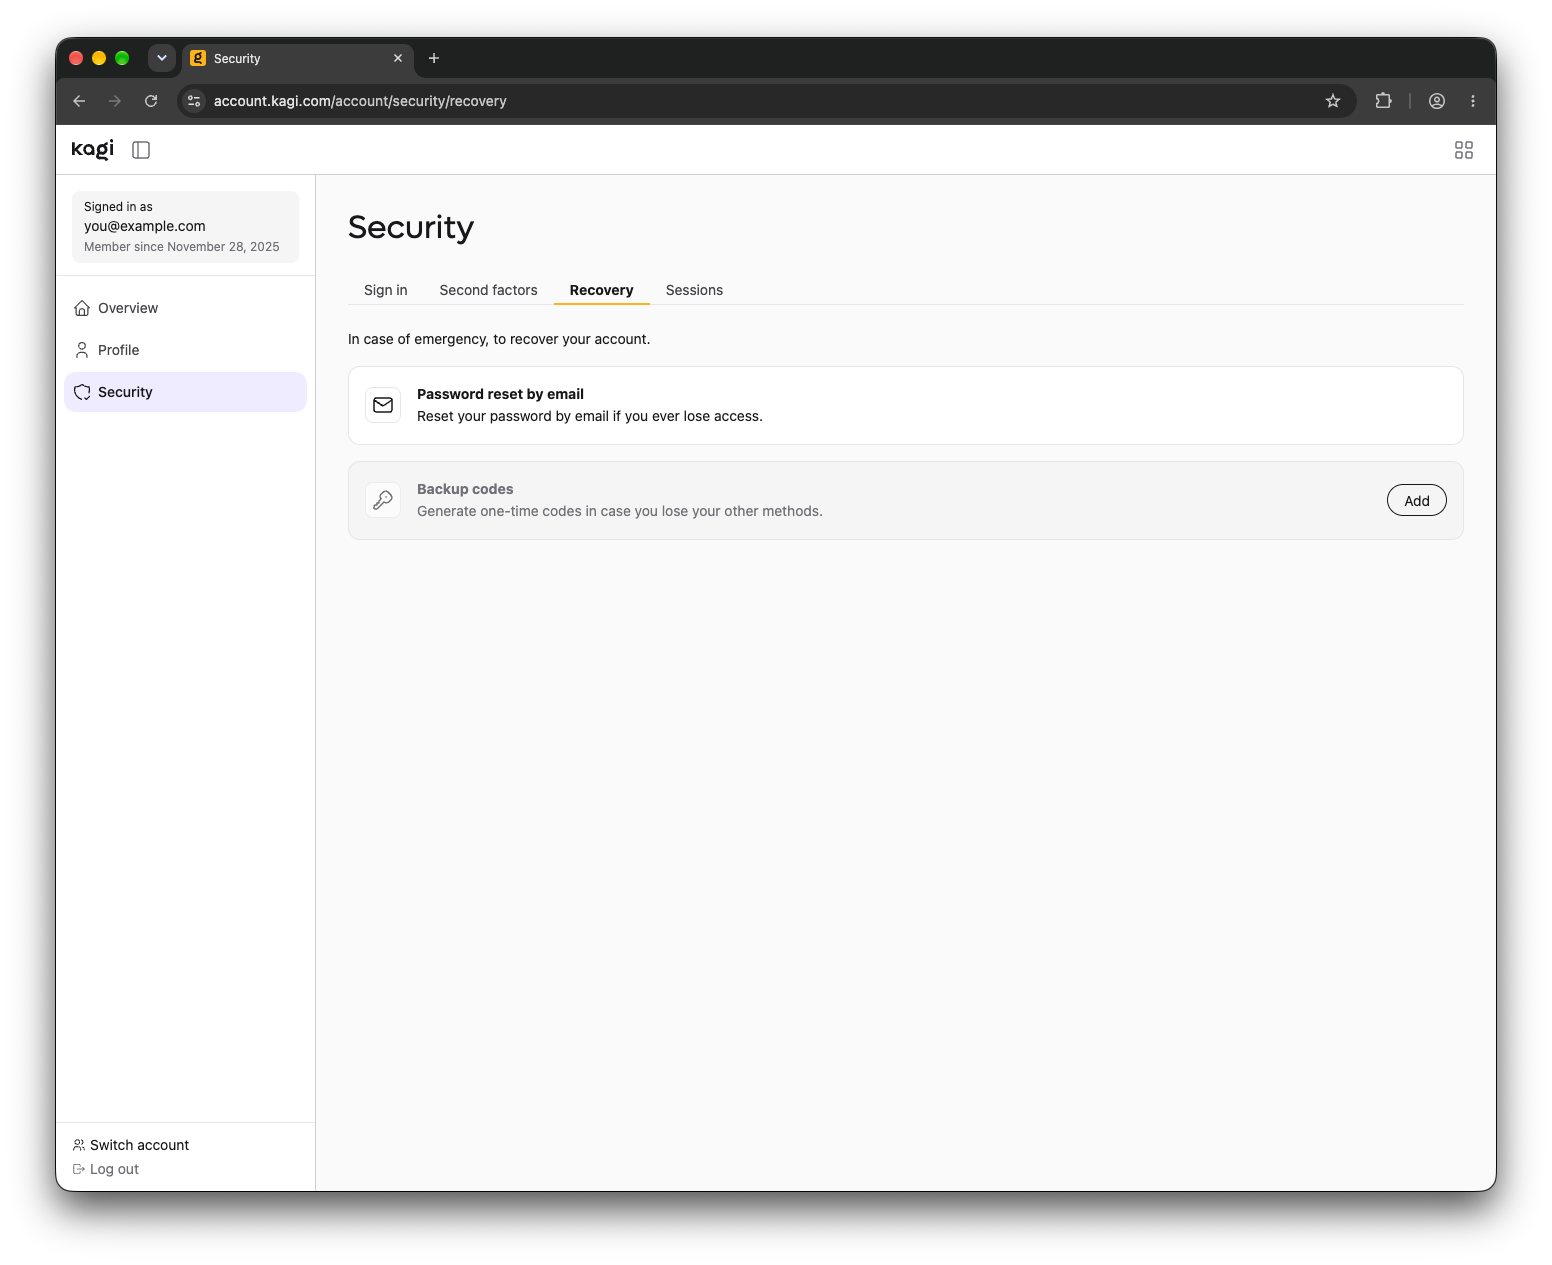
Task: Click the key icon beside Backup codes
Action: pos(383,500)
